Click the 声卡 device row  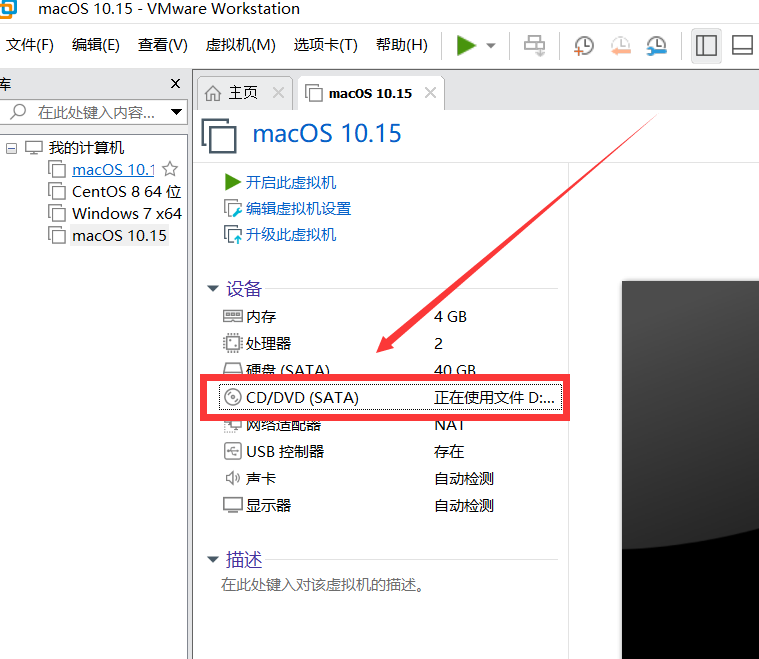pyautogui.click(x=389, y=479)
